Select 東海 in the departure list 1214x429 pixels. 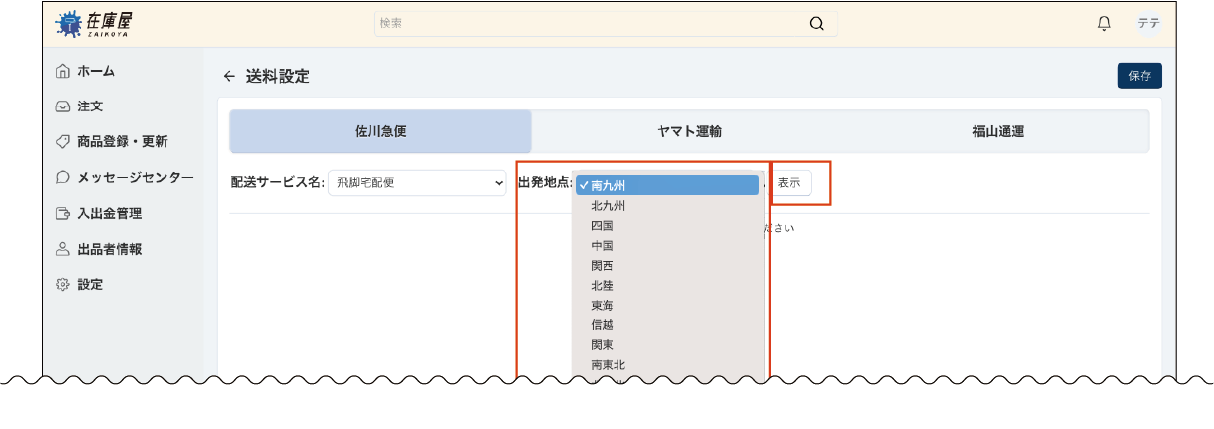(x=667, y=305)
